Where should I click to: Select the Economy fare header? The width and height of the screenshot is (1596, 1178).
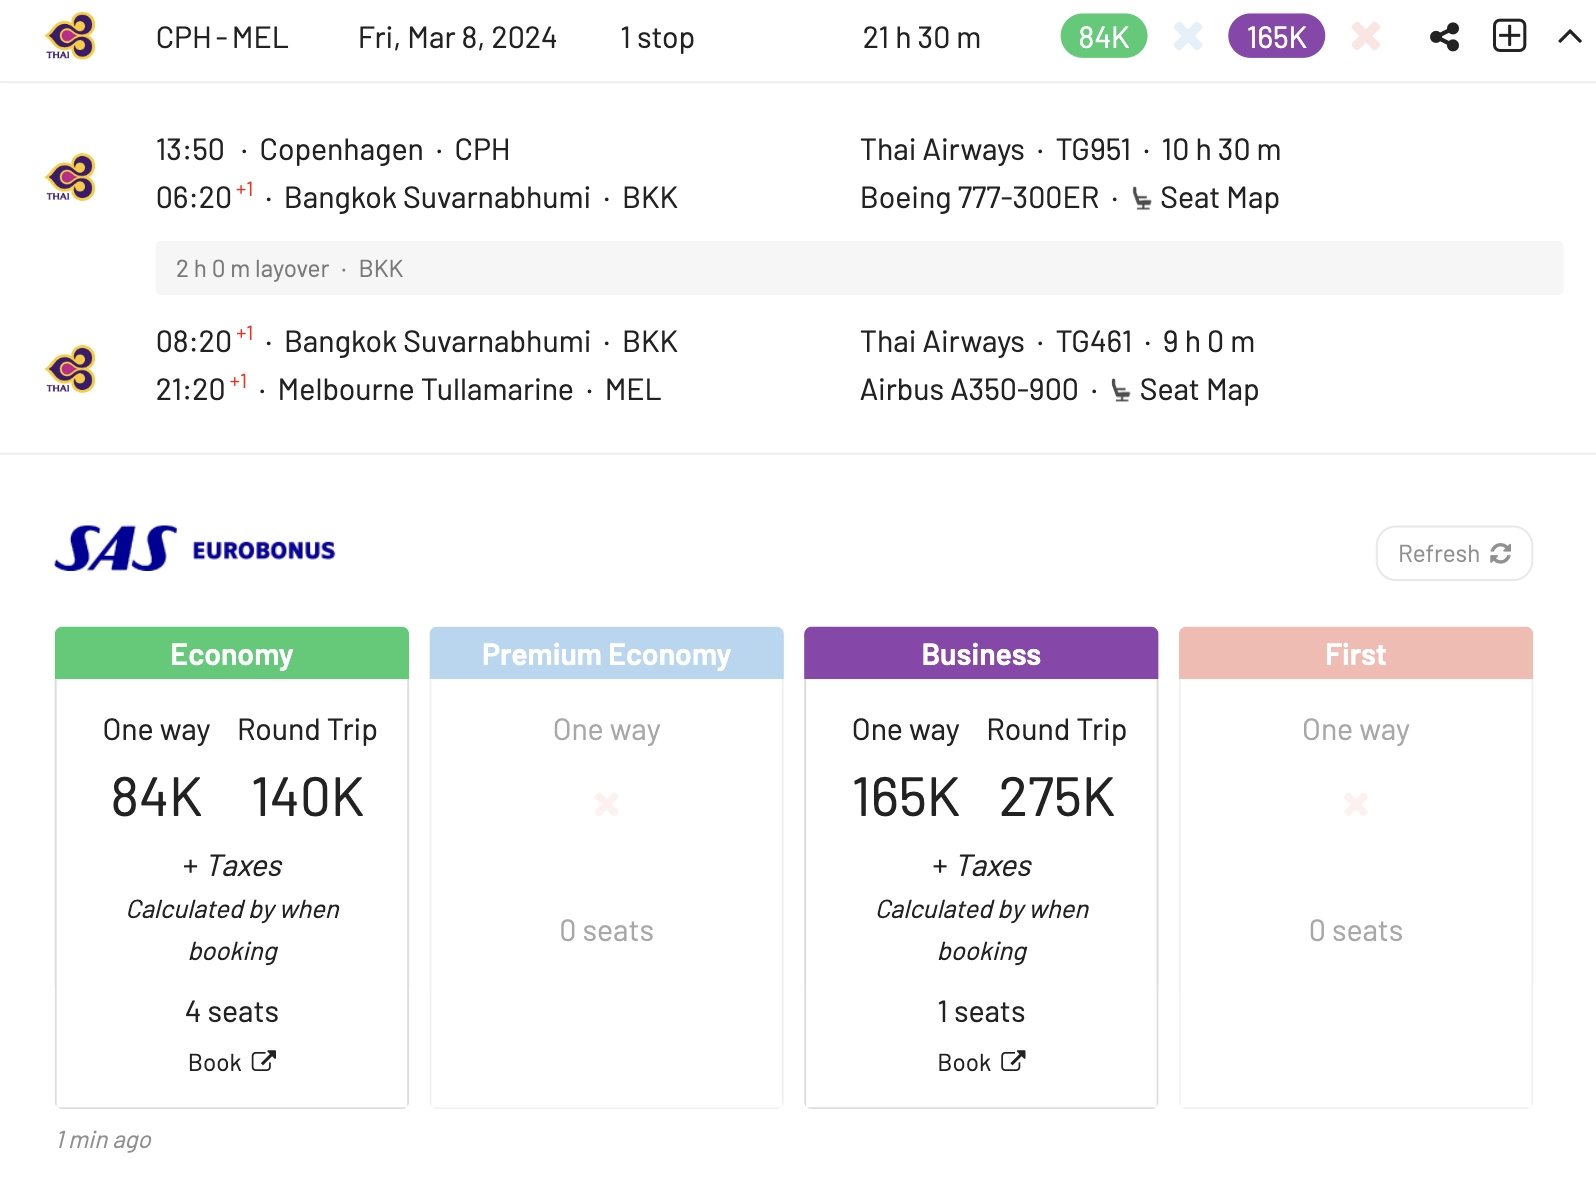coord(232,654)
